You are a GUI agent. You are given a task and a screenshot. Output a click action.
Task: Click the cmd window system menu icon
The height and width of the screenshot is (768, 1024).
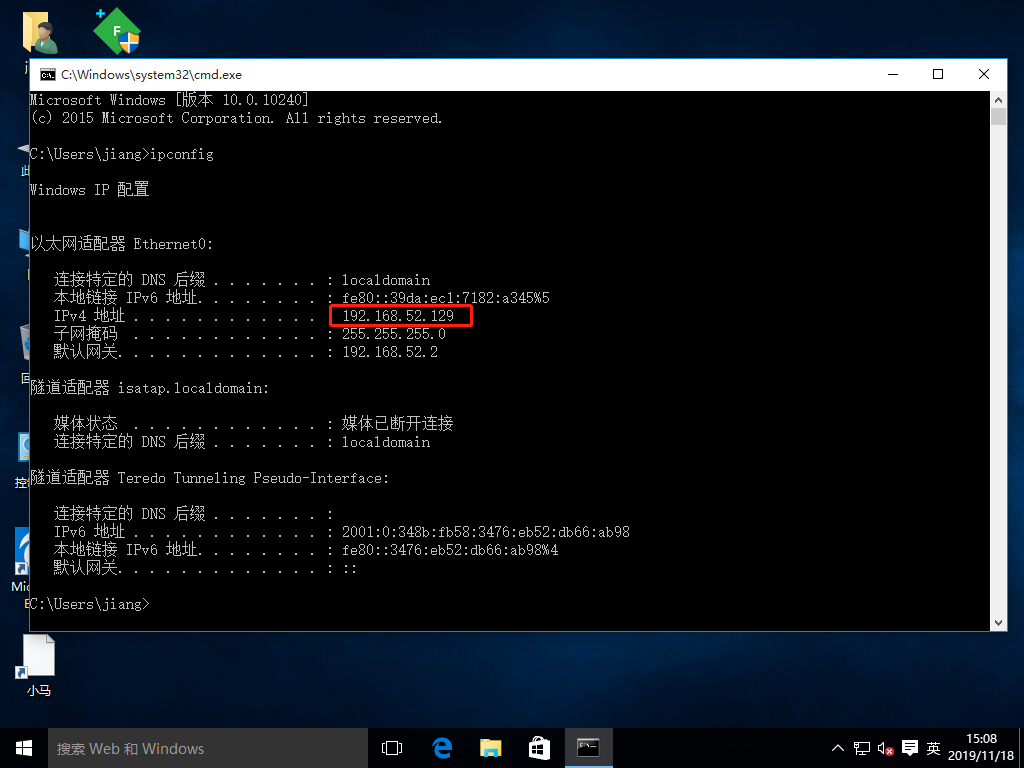tap(48, 74)
